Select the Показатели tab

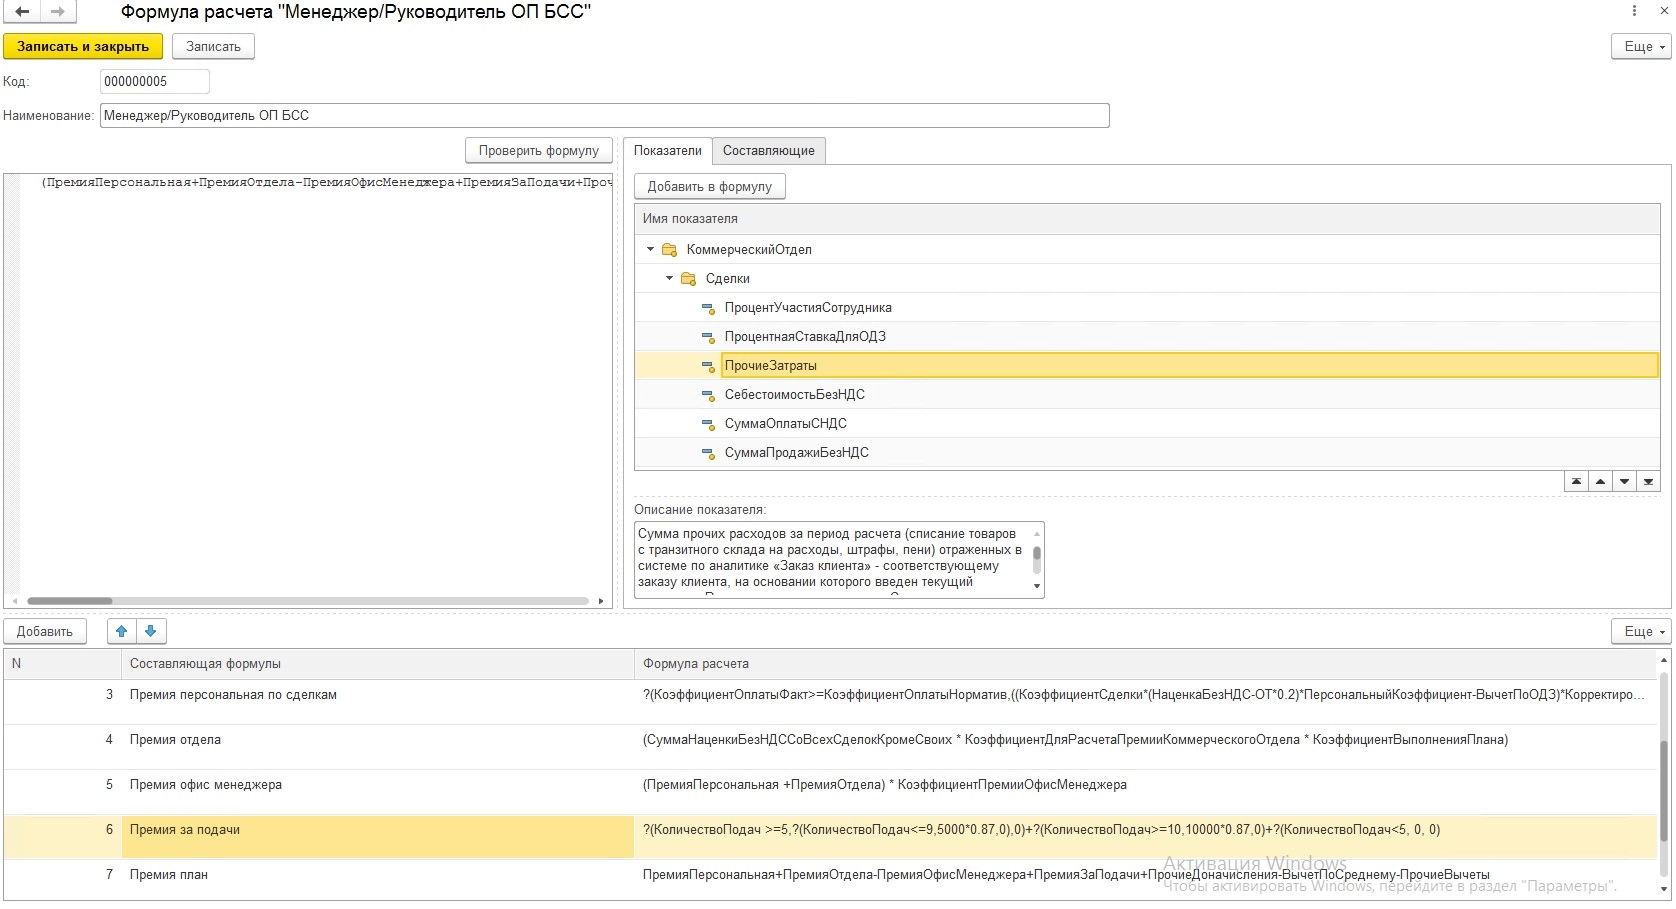(667, 150)
